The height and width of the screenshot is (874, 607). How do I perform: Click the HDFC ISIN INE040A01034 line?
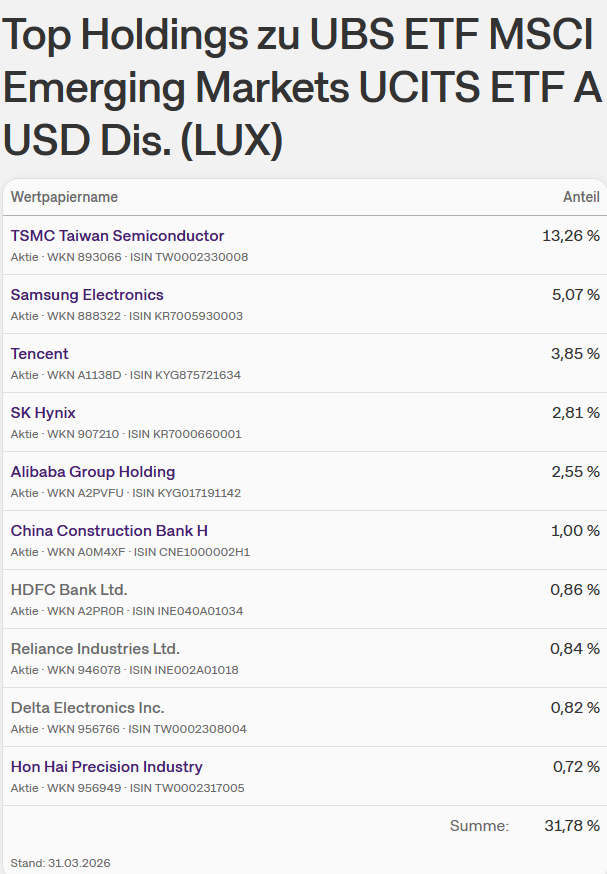point(127,611)
